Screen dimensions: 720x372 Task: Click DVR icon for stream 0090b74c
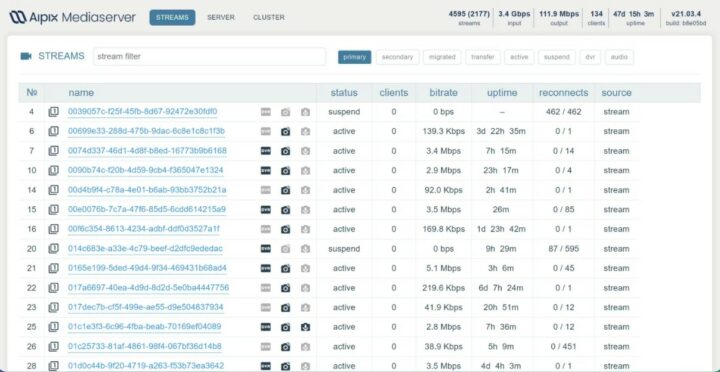point(266,170)
